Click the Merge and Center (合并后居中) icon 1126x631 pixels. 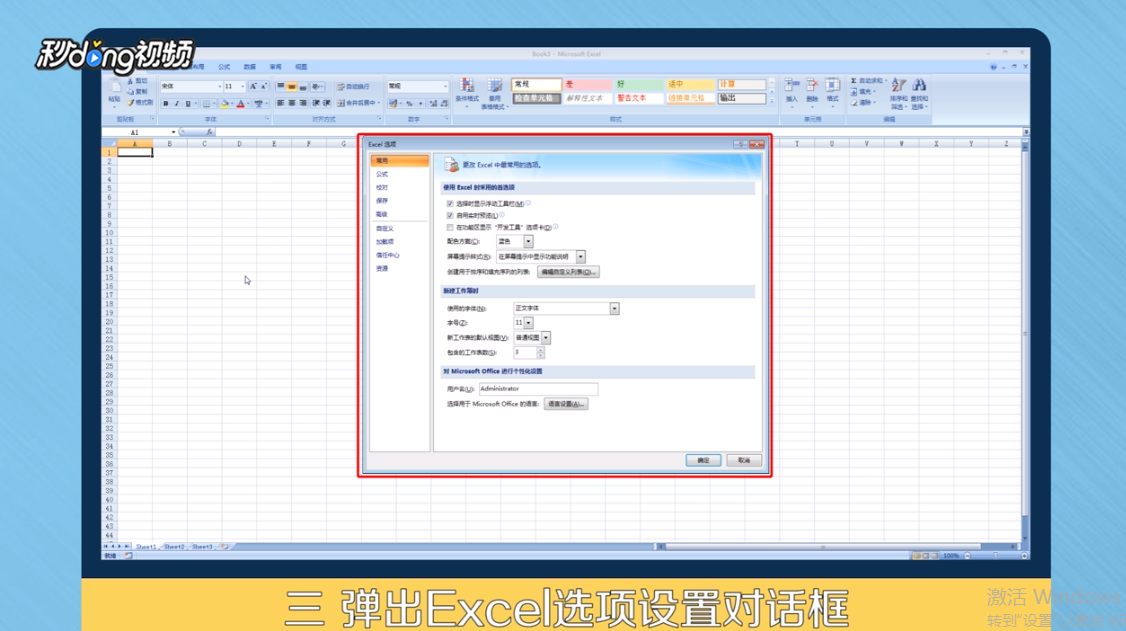tap(341, 103)
